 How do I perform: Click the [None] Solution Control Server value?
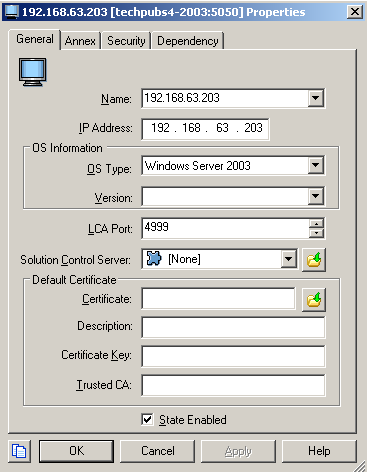[184, 259]
